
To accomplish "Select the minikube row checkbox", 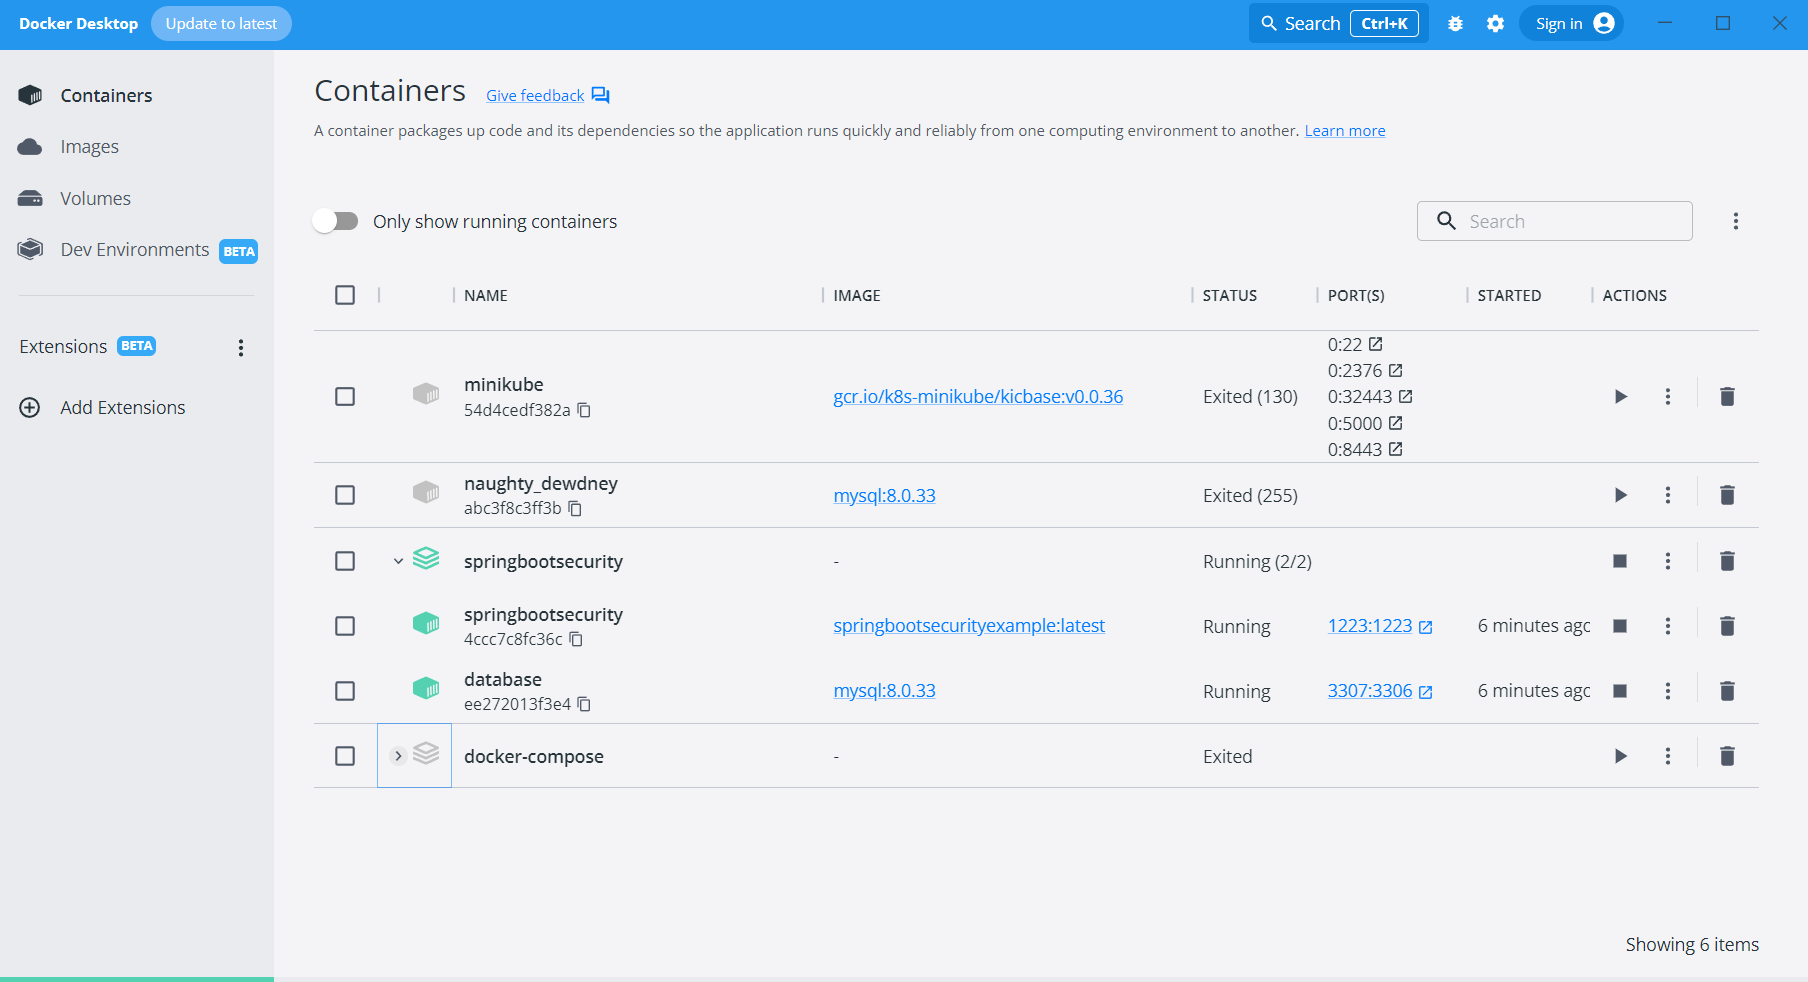I will pyautogui.click(x=345, y=397).
